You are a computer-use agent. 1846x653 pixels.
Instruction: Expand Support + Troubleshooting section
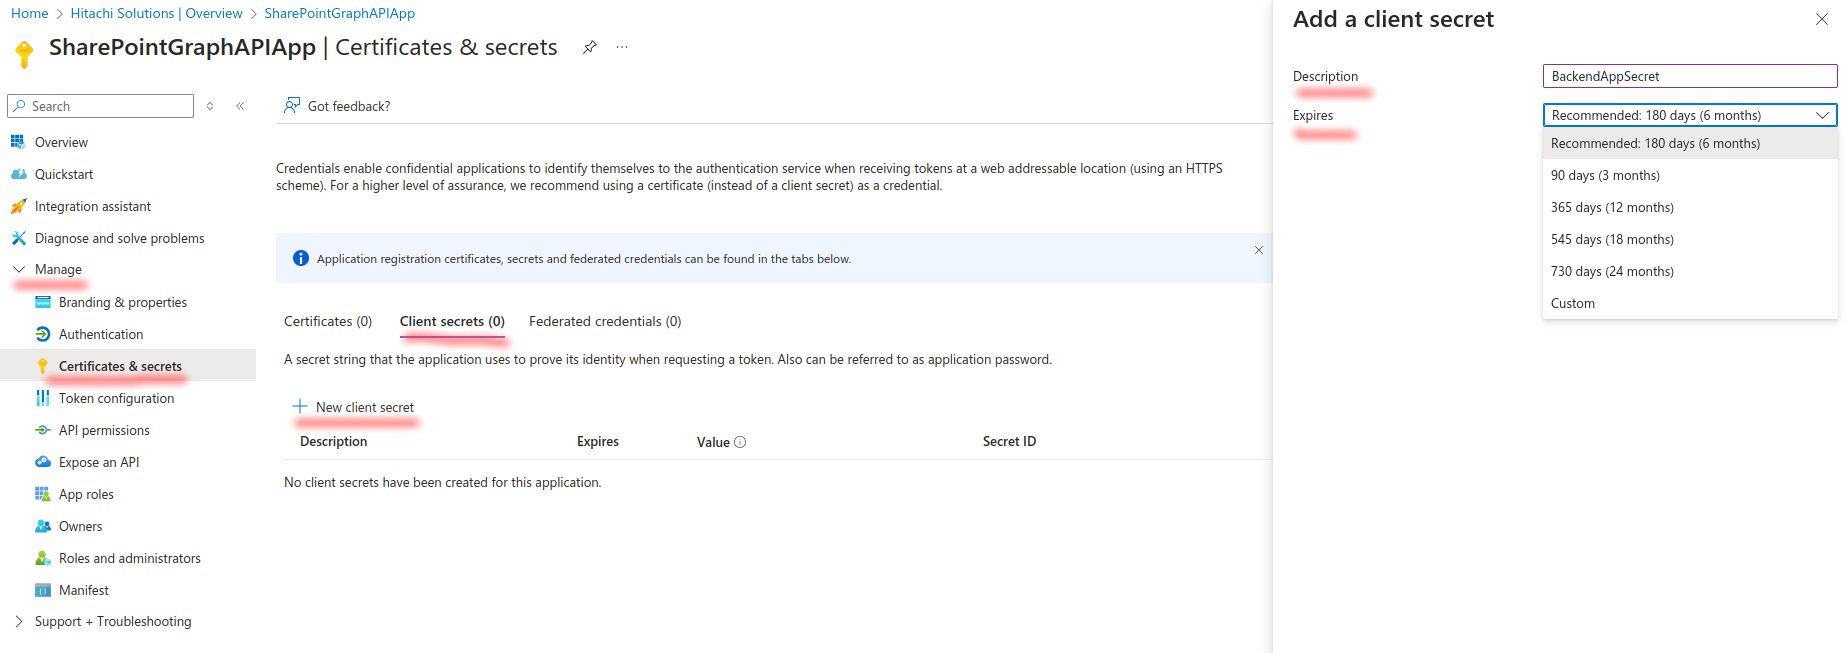(x=19, y=621)
